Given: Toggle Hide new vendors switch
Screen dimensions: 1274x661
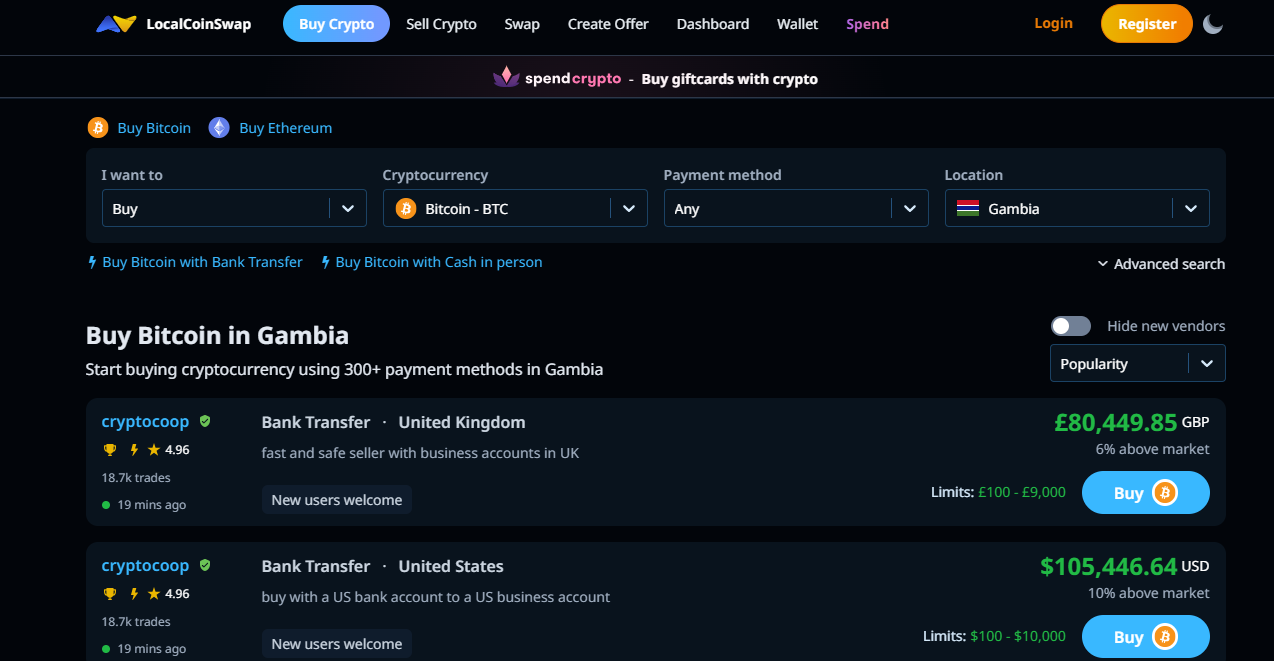Looking at the screenshot, I should tap(1070, 326).
